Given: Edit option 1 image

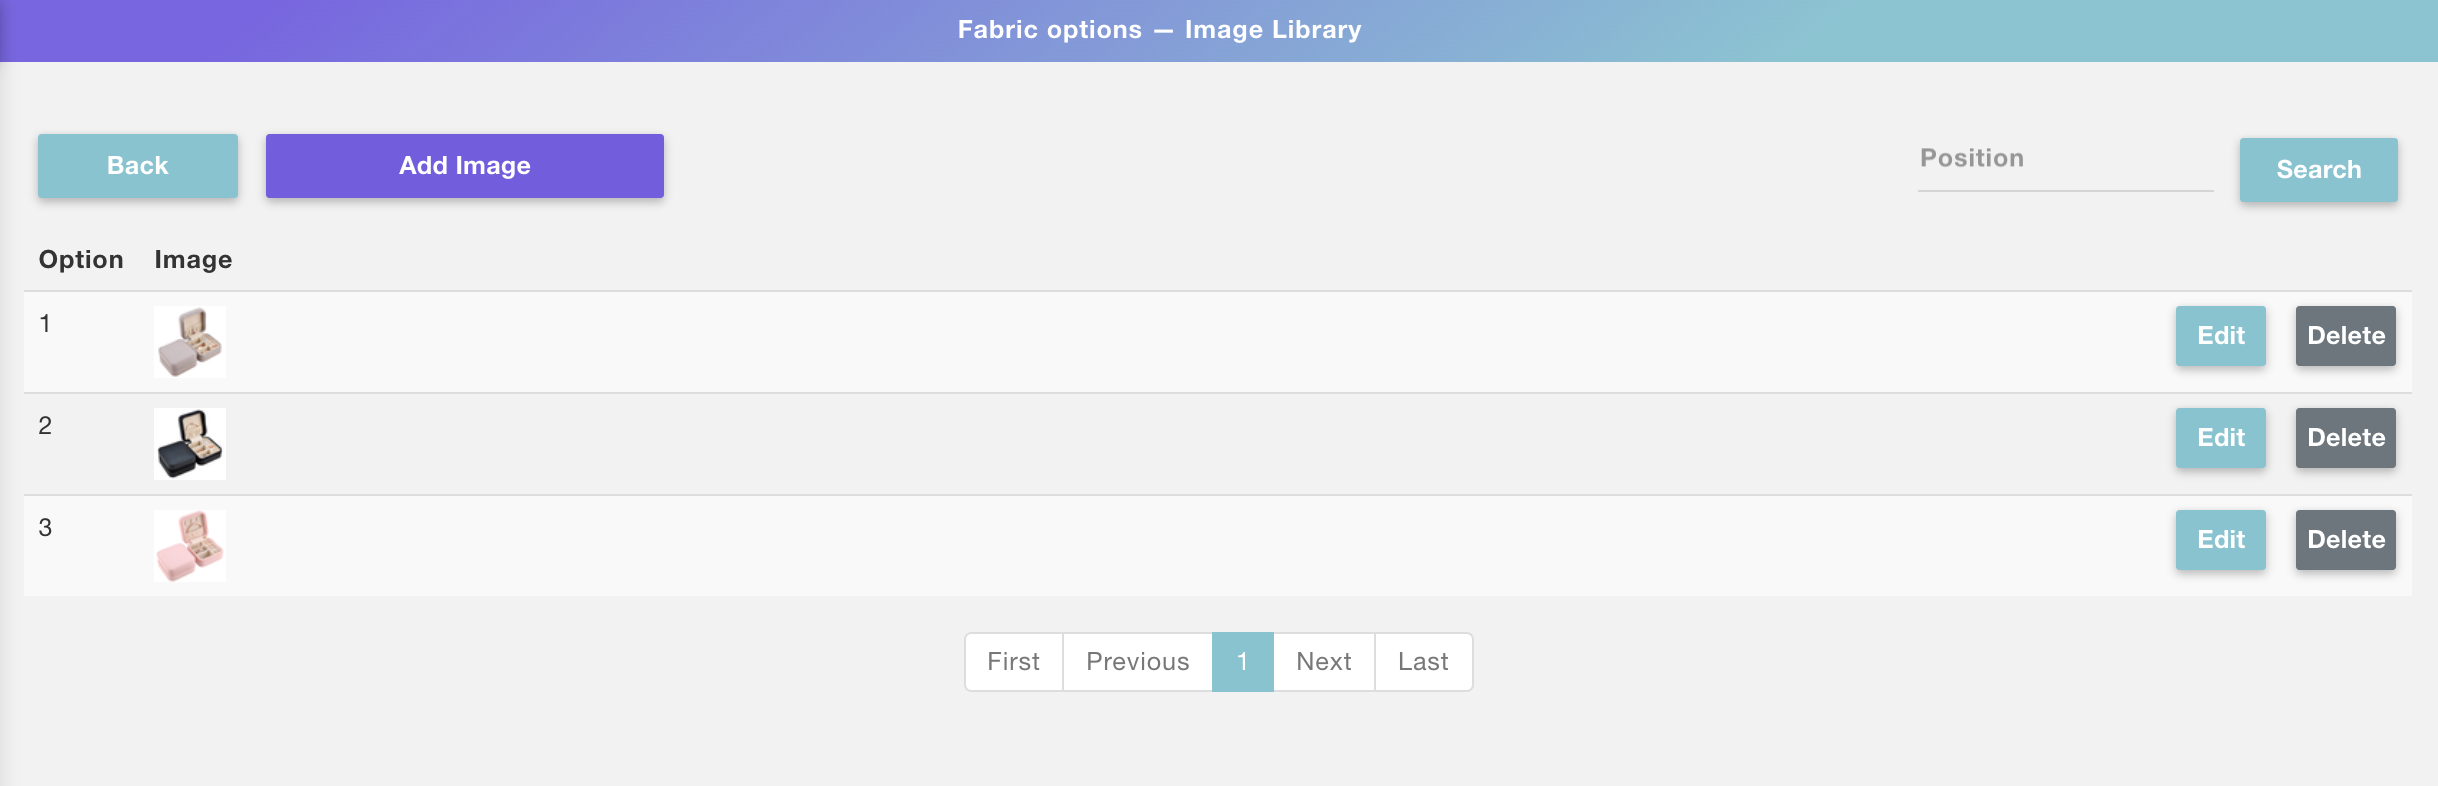Looking at the screenshot, I should tap(2220, 336).
